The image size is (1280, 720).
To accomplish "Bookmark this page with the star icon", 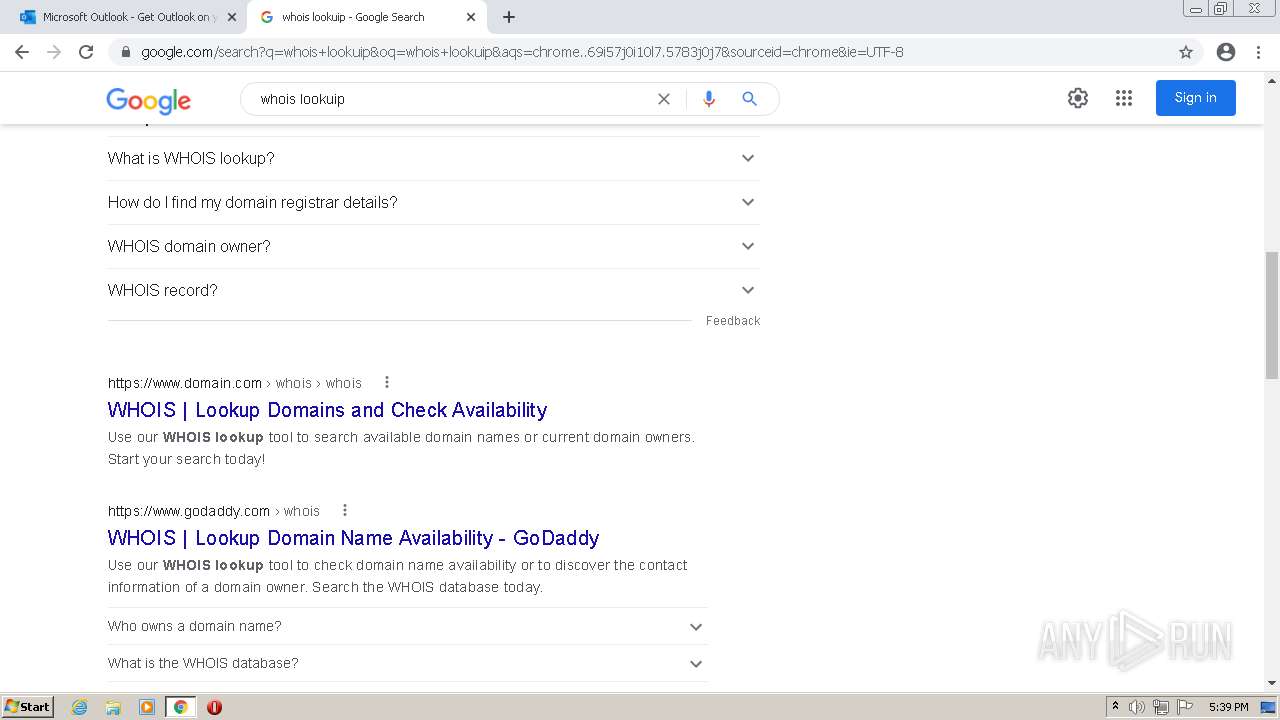I will point(1186,52).
